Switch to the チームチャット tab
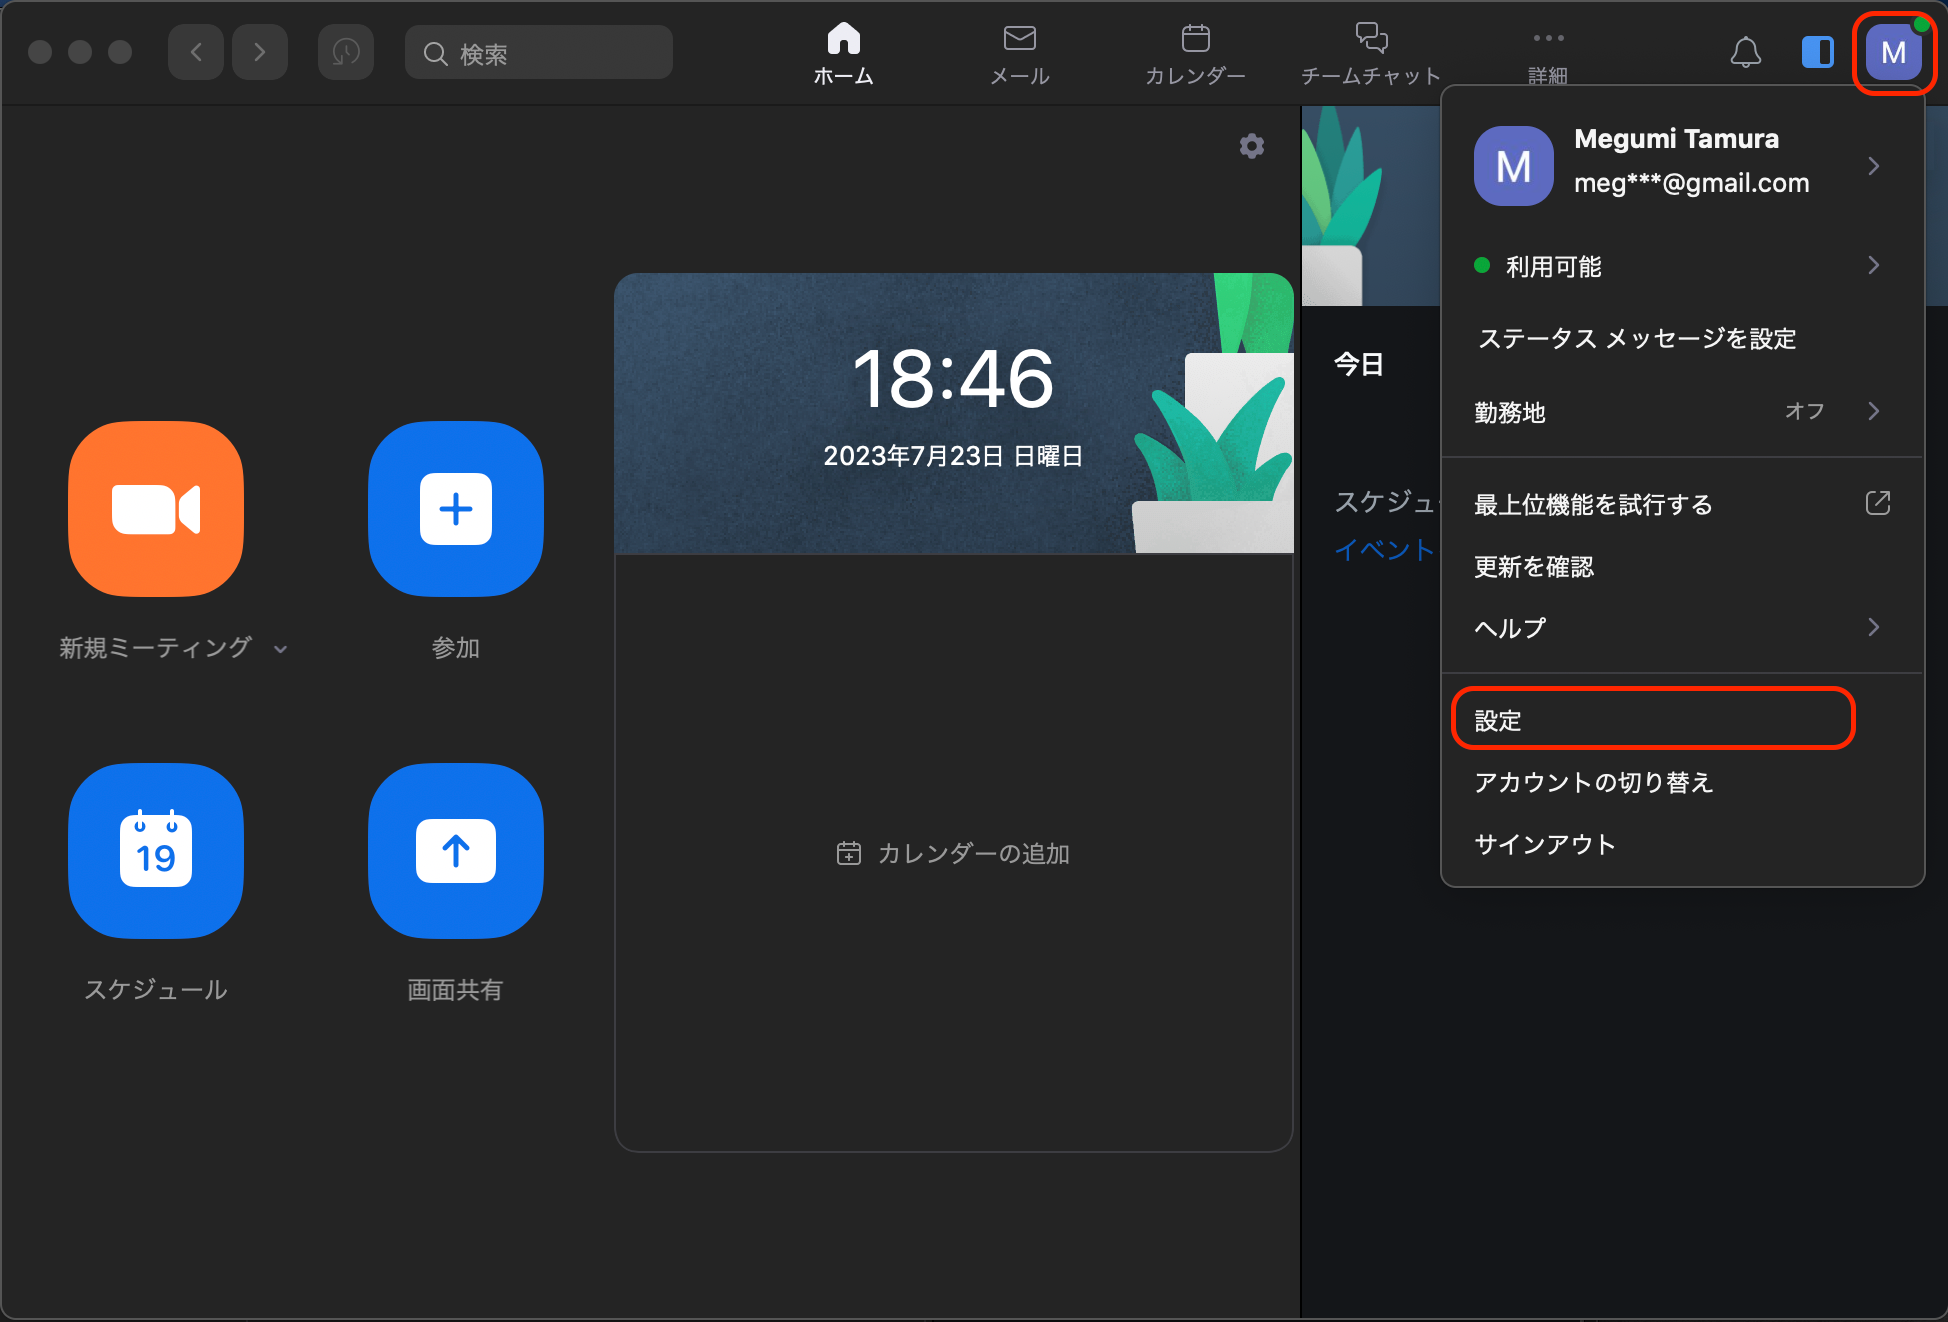Viewport: 1948px width, 1322px height. (1370, 54)
